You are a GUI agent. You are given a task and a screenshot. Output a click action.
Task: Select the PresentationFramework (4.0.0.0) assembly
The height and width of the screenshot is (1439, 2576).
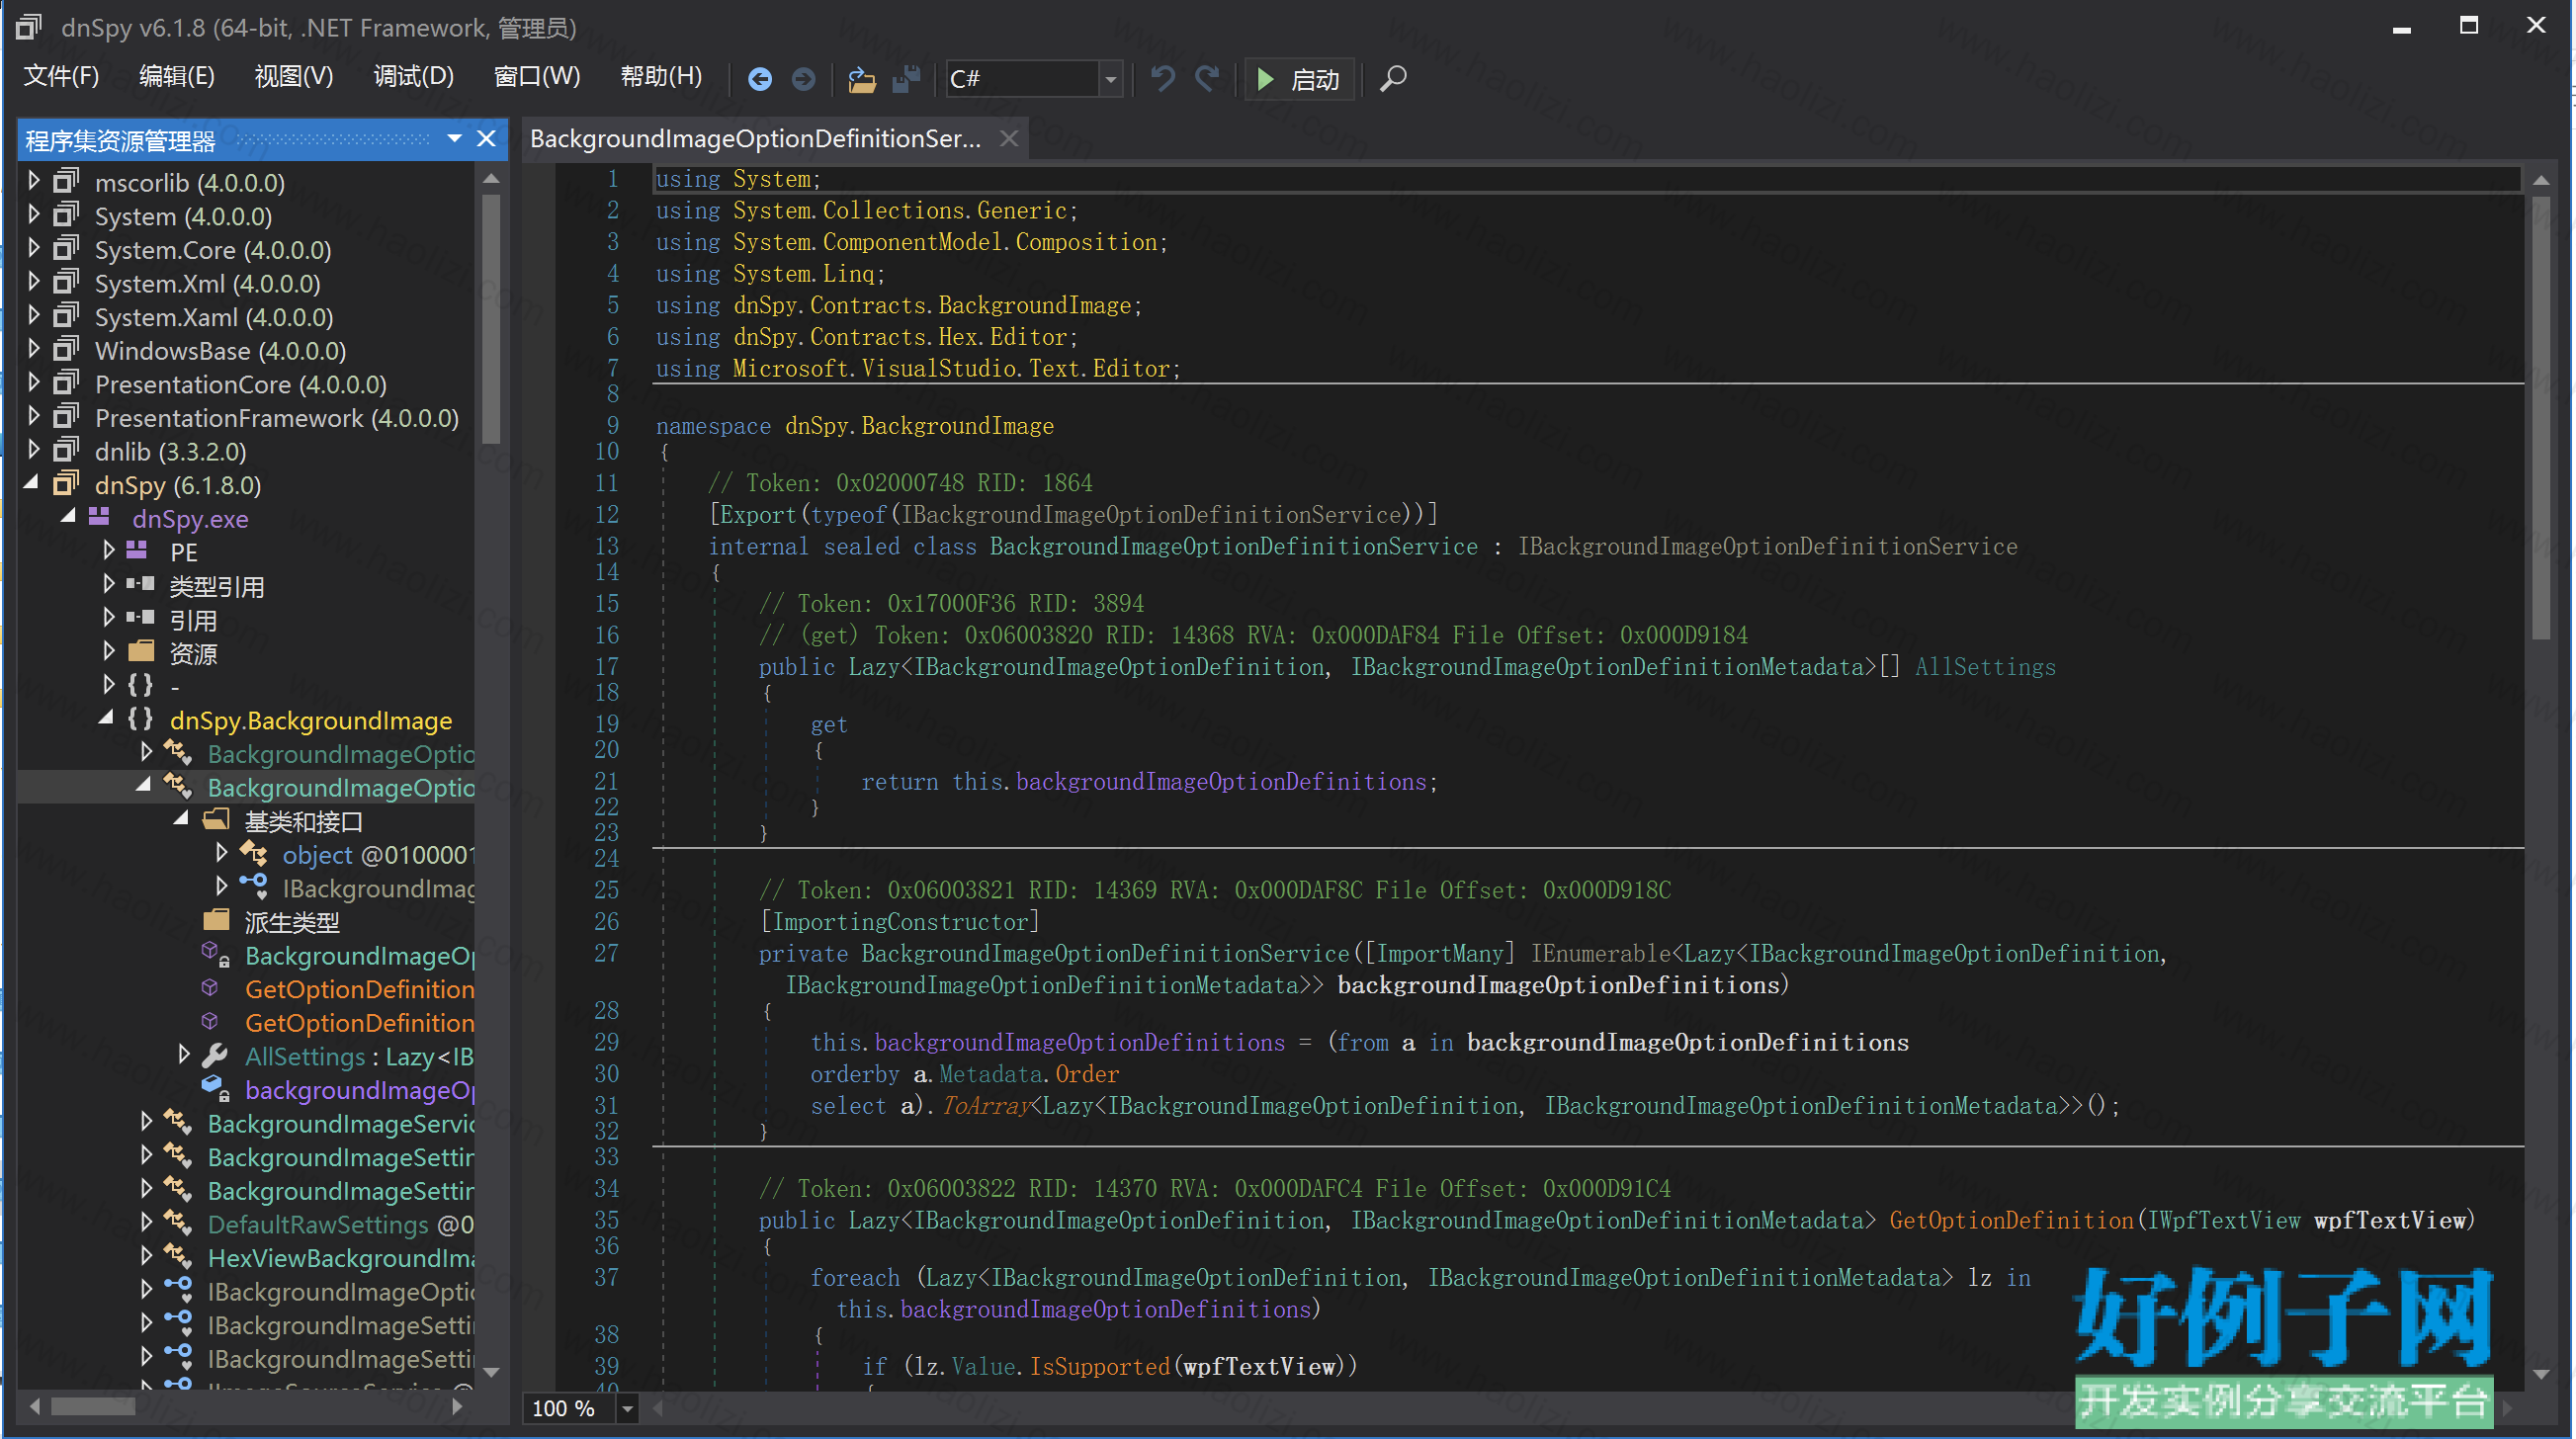click(x=277, y=418)
